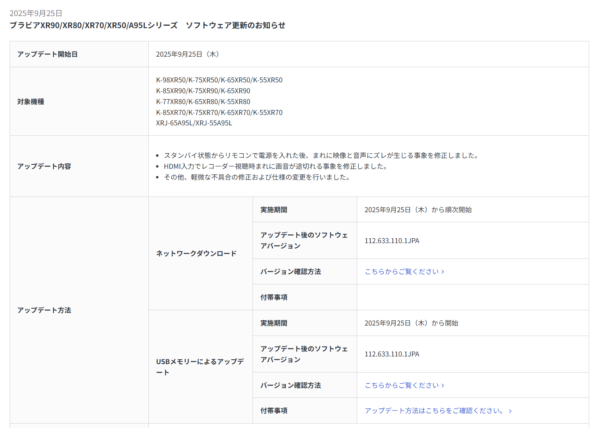Select バージョン確認方法 label in network section
The height and width of the screenshot is (428, 600).
point(290,272)
